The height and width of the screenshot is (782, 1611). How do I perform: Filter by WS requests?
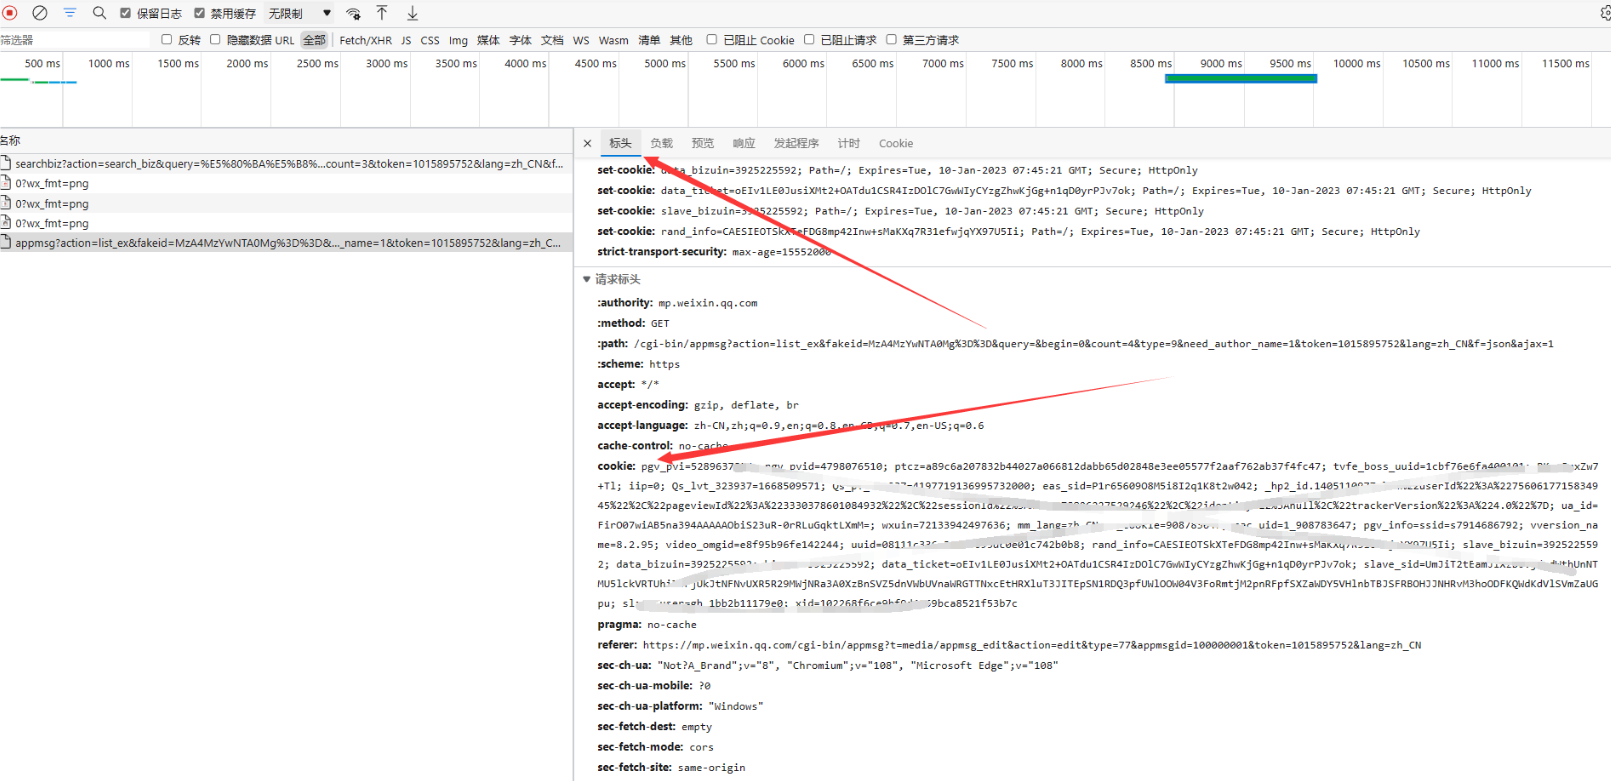(x=581, y=40)
